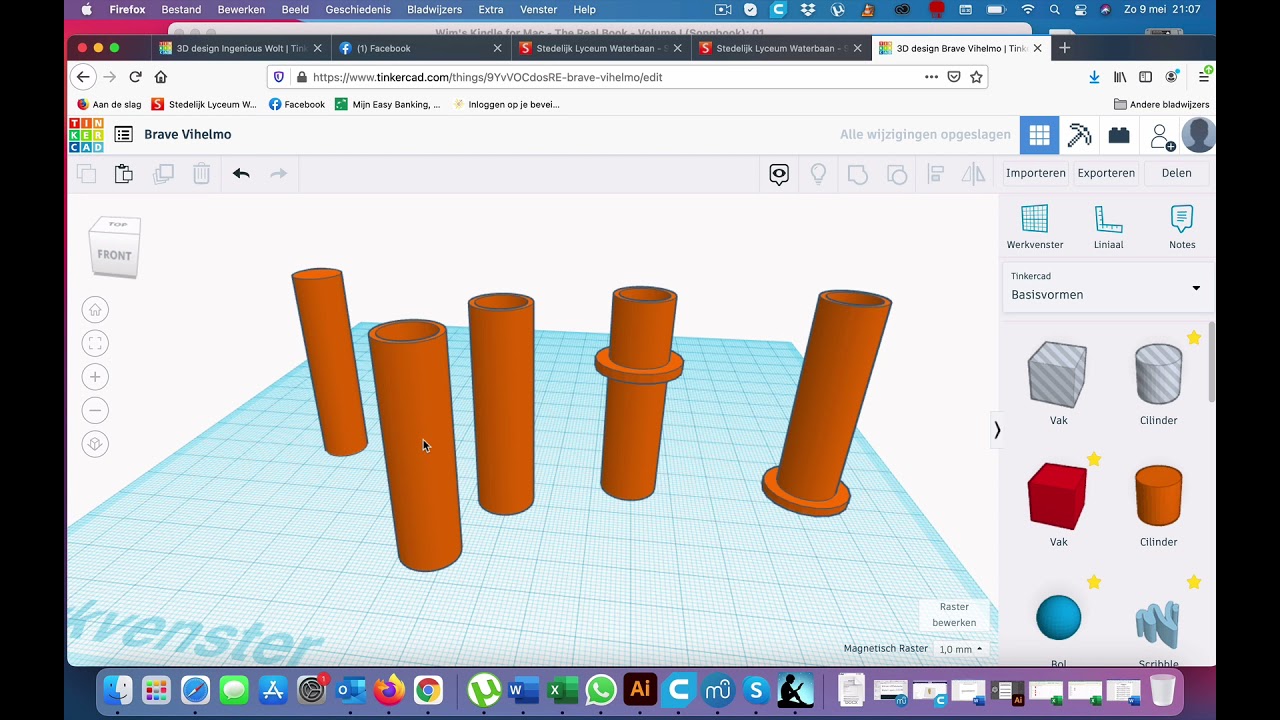
Task: Open the Bewerken menu
Action: (241, 9)
